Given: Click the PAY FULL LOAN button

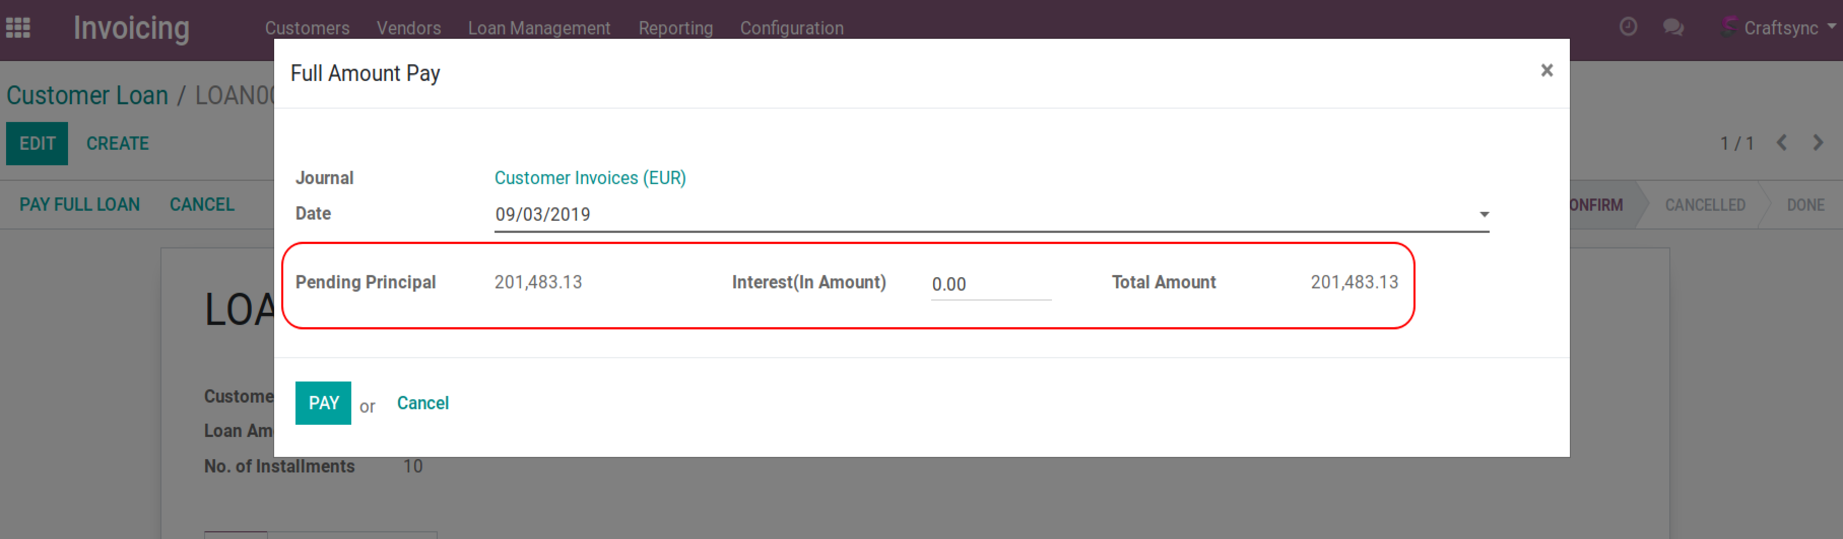Looking at the screenshot, I should (x=80, y=204).
